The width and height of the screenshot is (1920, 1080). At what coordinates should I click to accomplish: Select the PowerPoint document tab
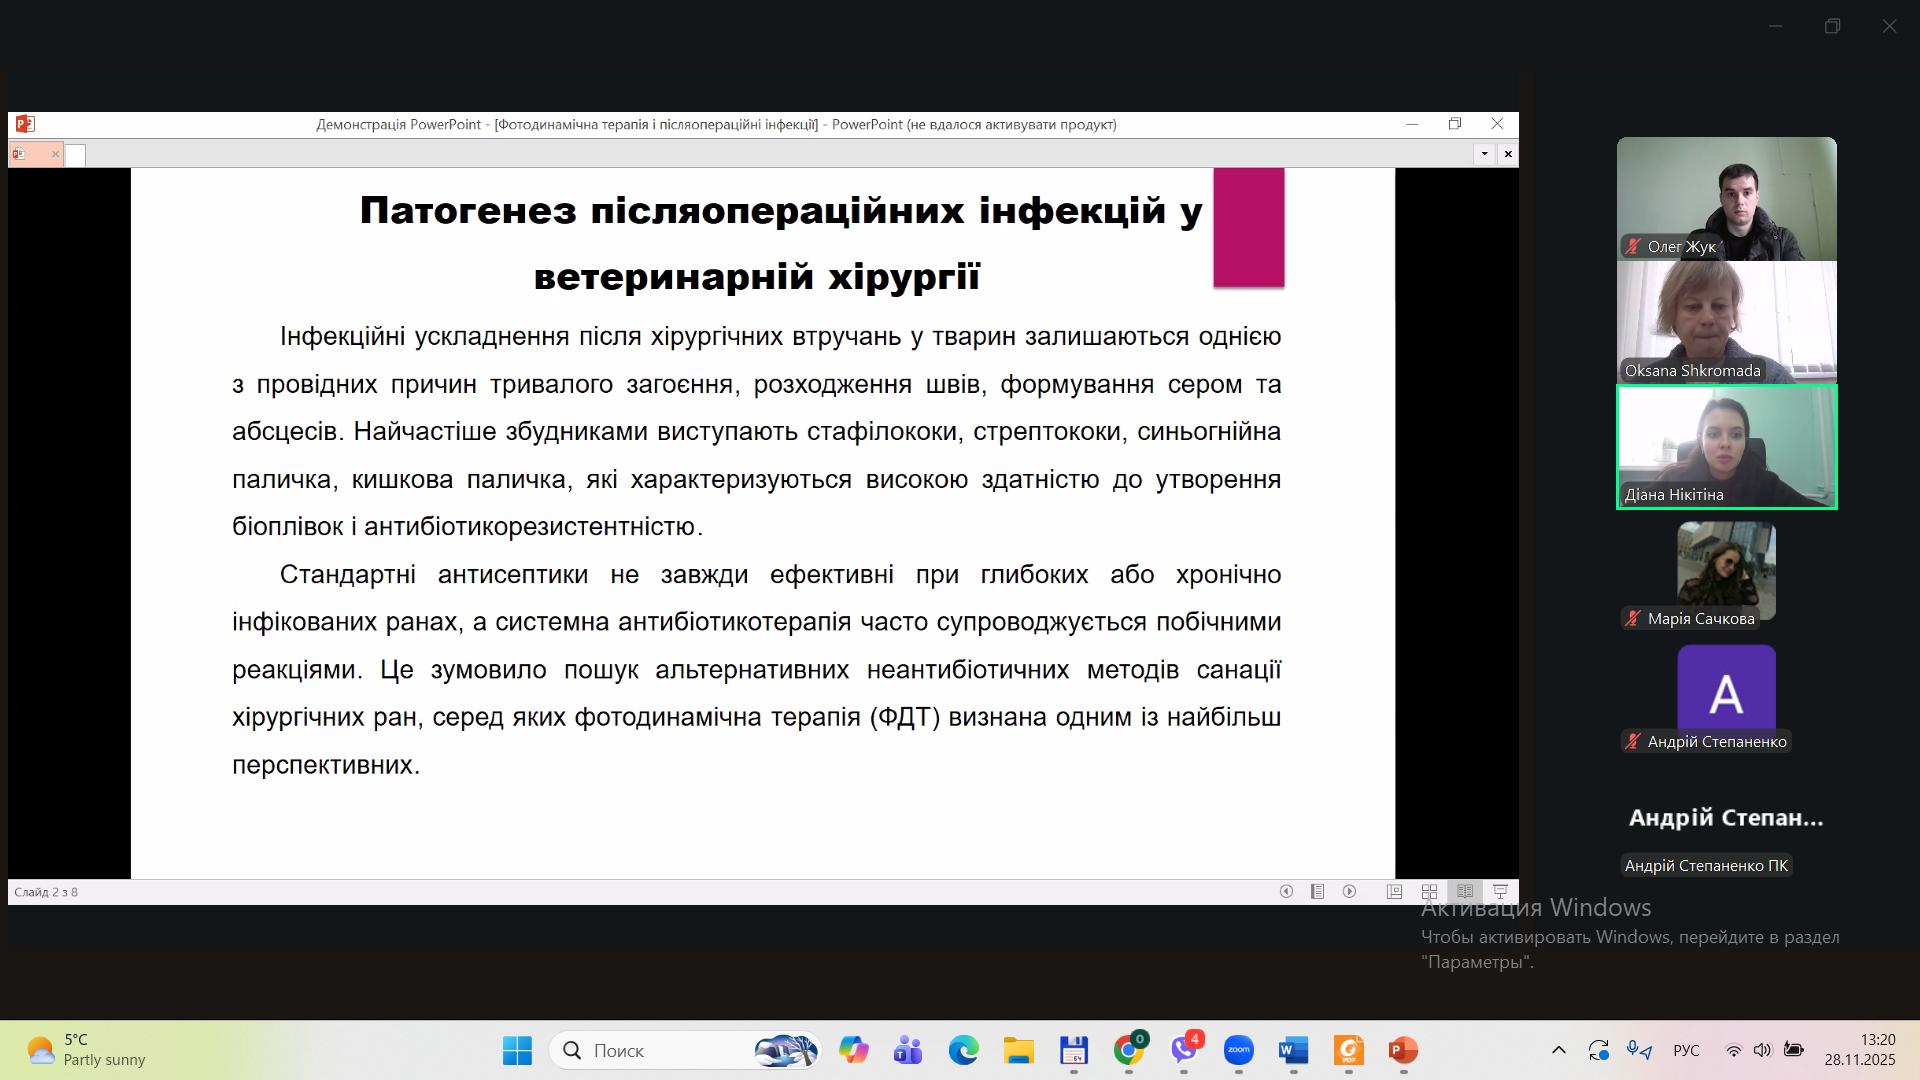tap(30, 154)
